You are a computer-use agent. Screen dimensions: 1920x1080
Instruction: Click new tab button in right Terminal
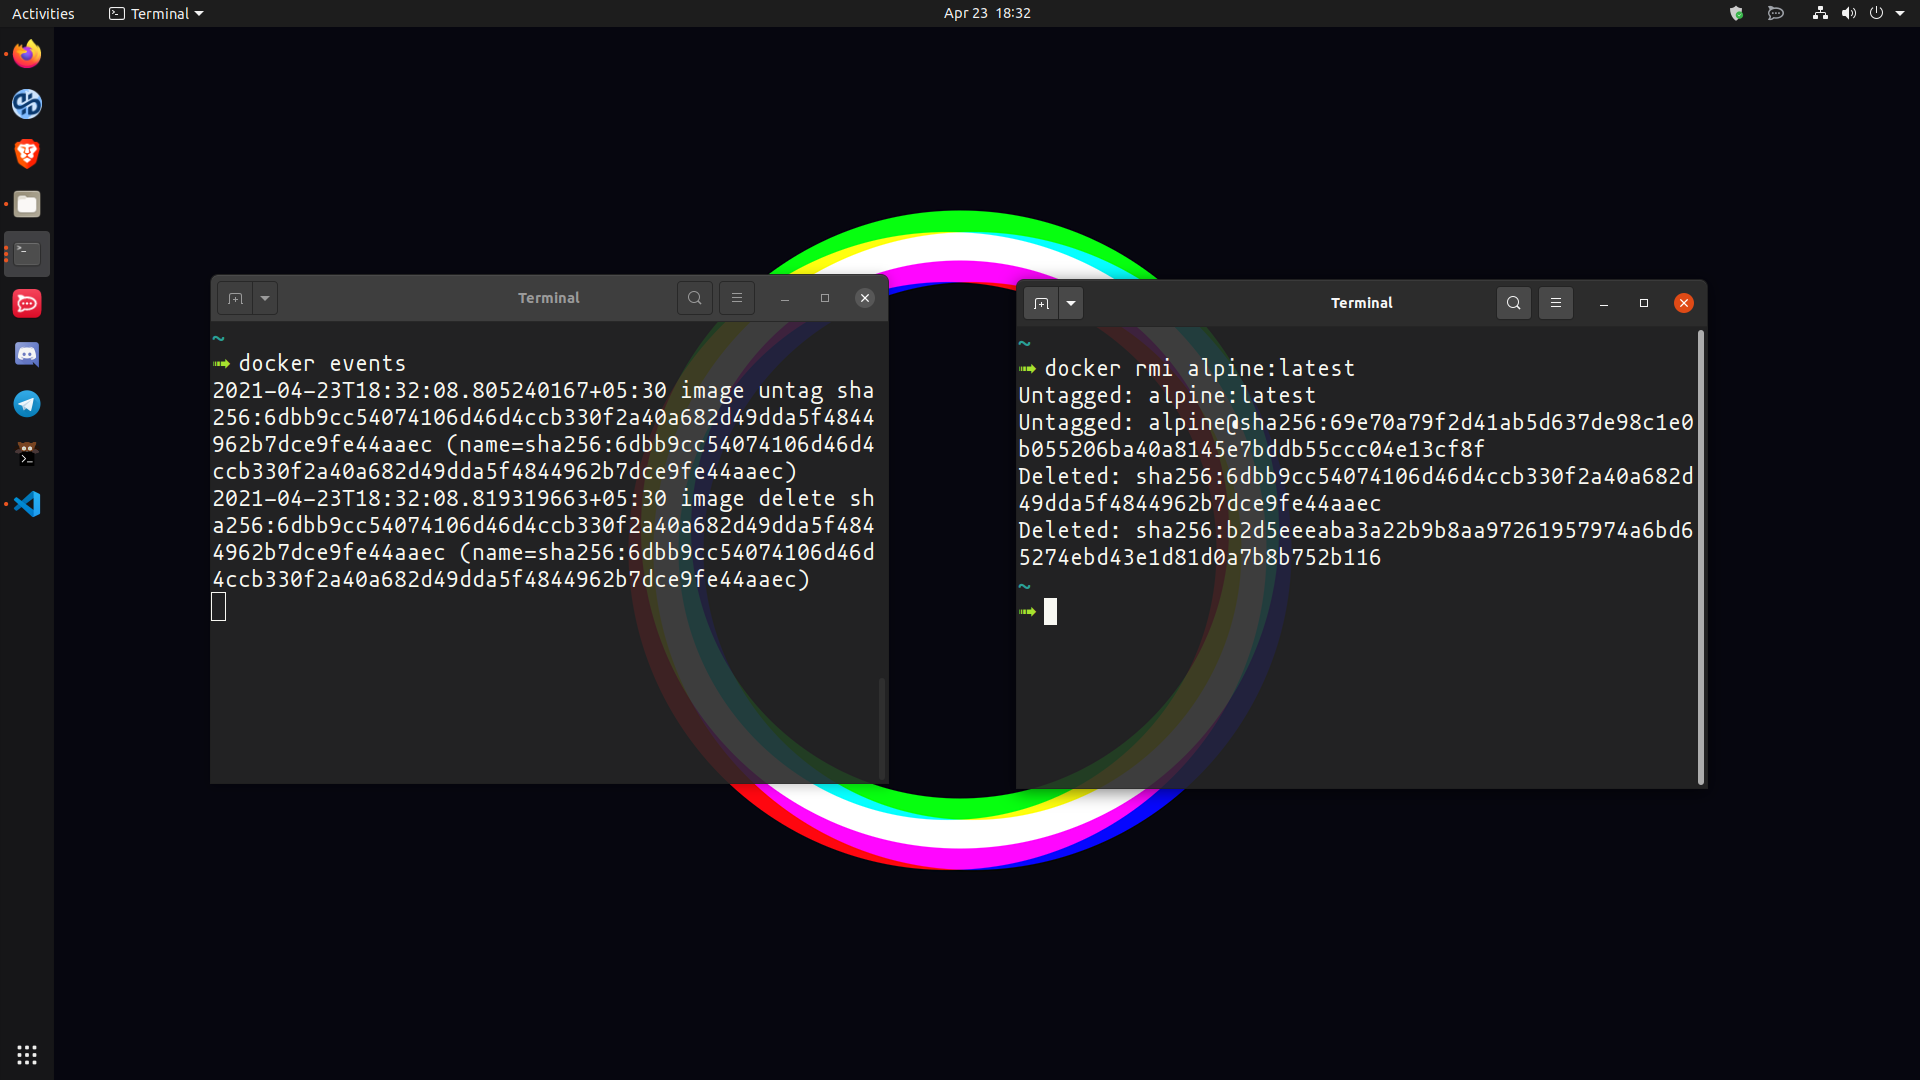(1041, 303)
